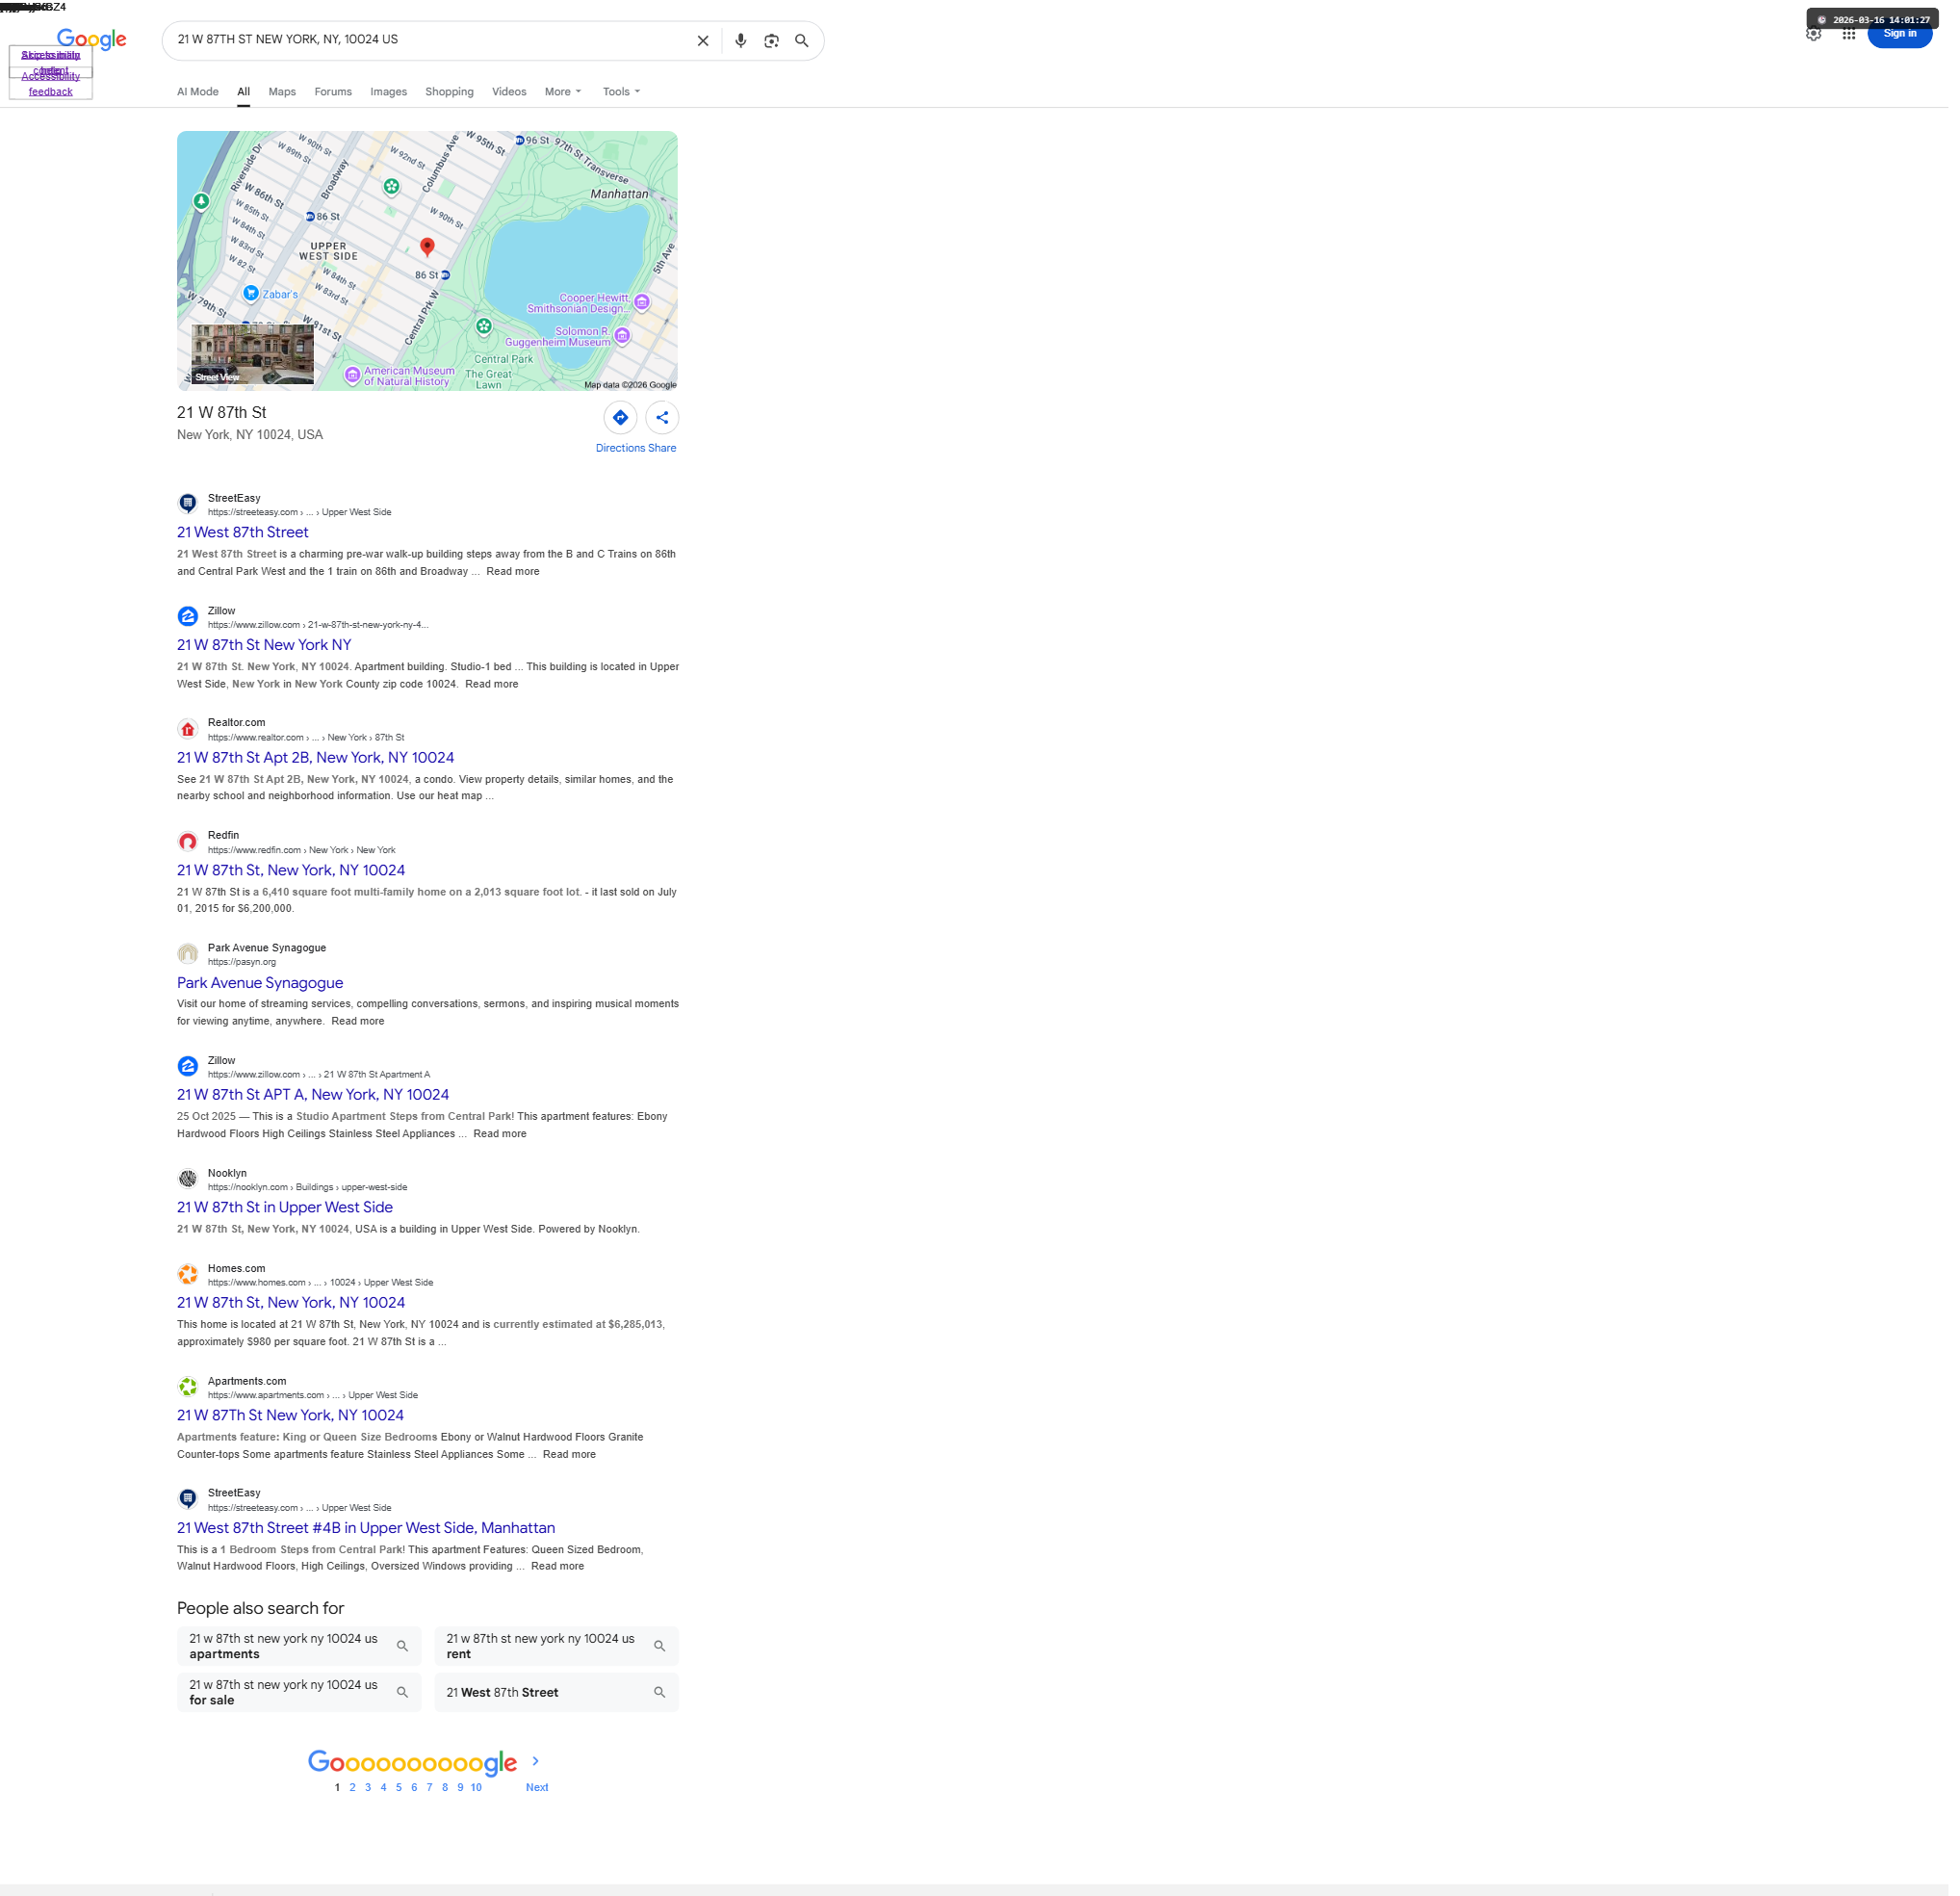Select the AI Mode tab
This screenshot has height=1896, width=1960.
pos(198,92)
